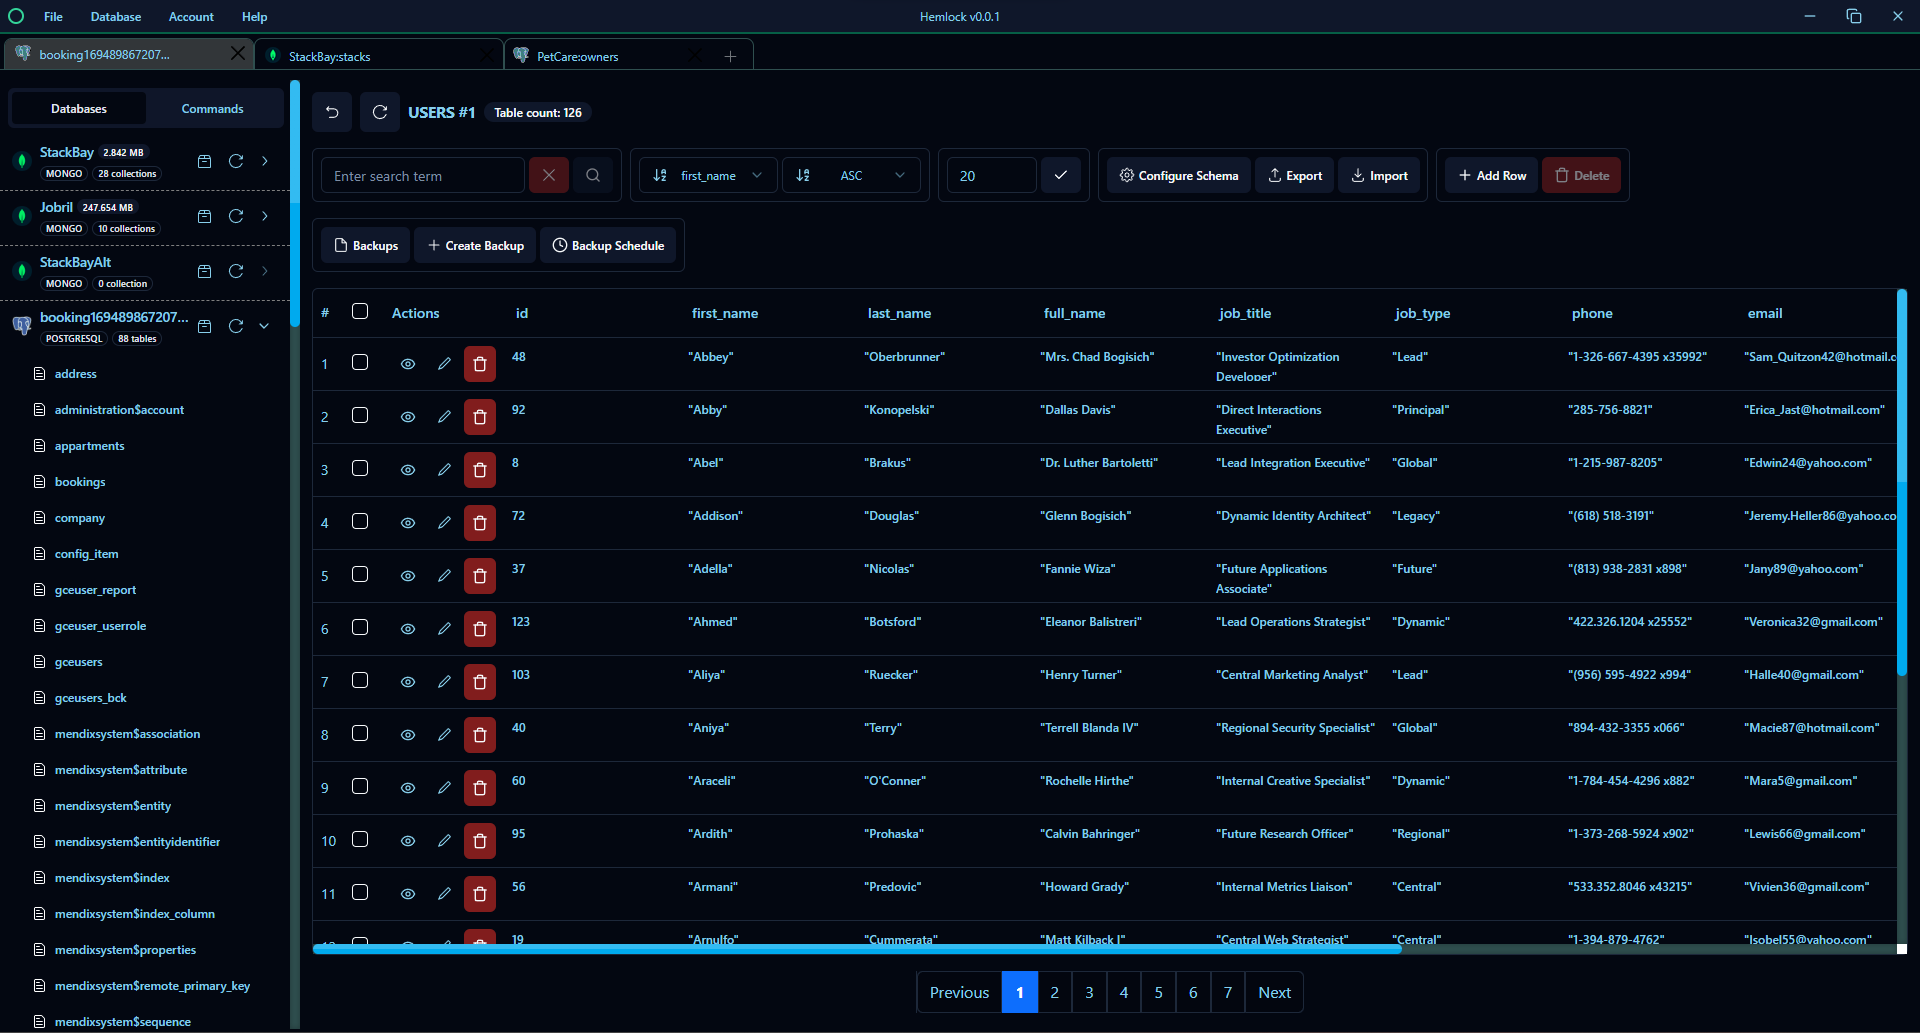Delete the Aliya Ruecker row
The height and width of the screenshot is (1033, 1920).
coord(480,682)
